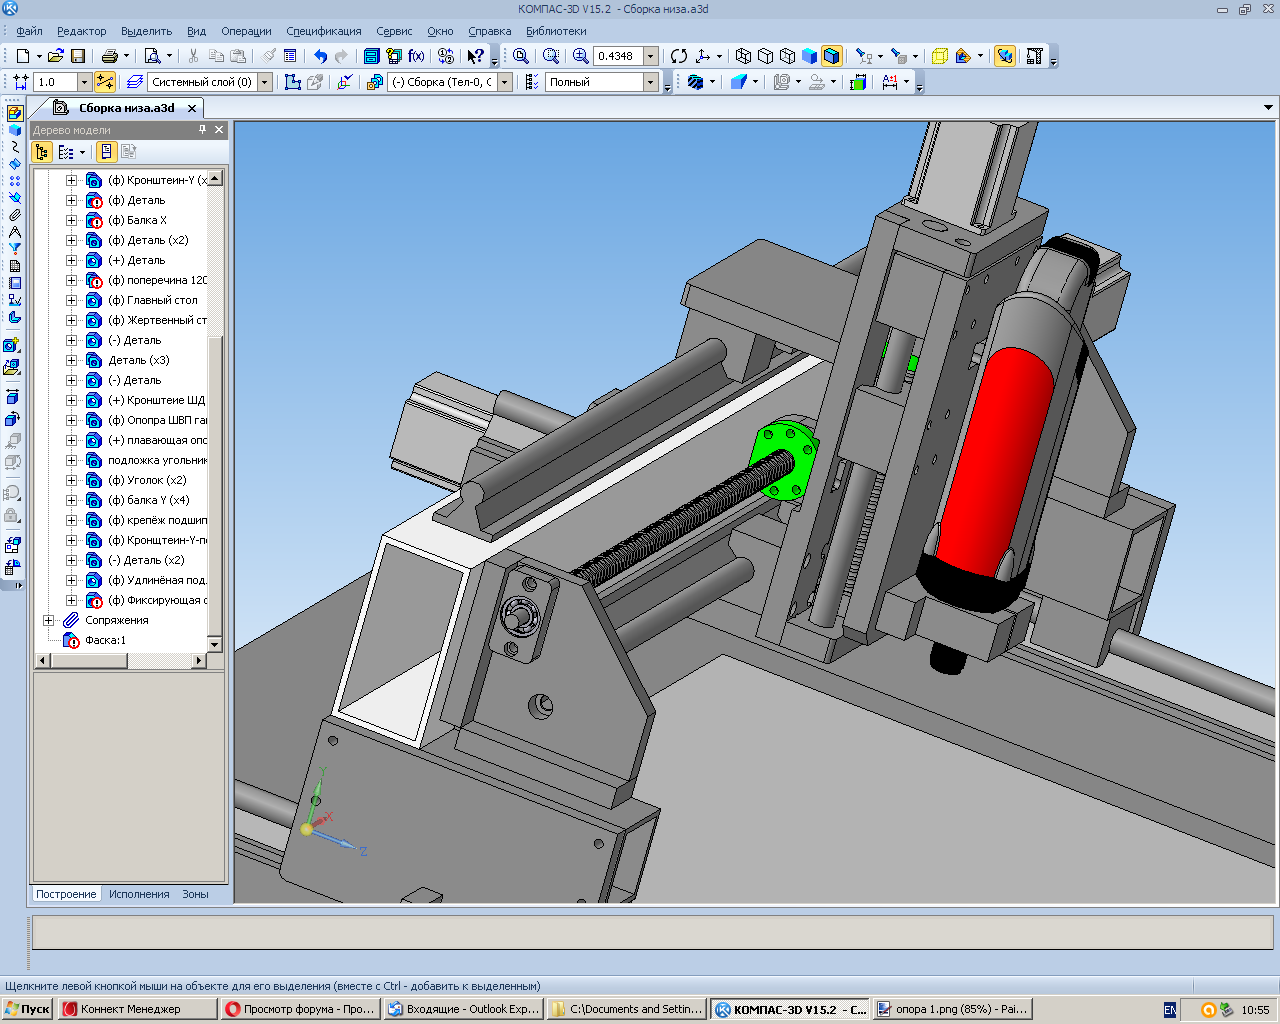Pin the model tree panel
Viewport: 1280px width, 1024px height.
coord(202,130)
